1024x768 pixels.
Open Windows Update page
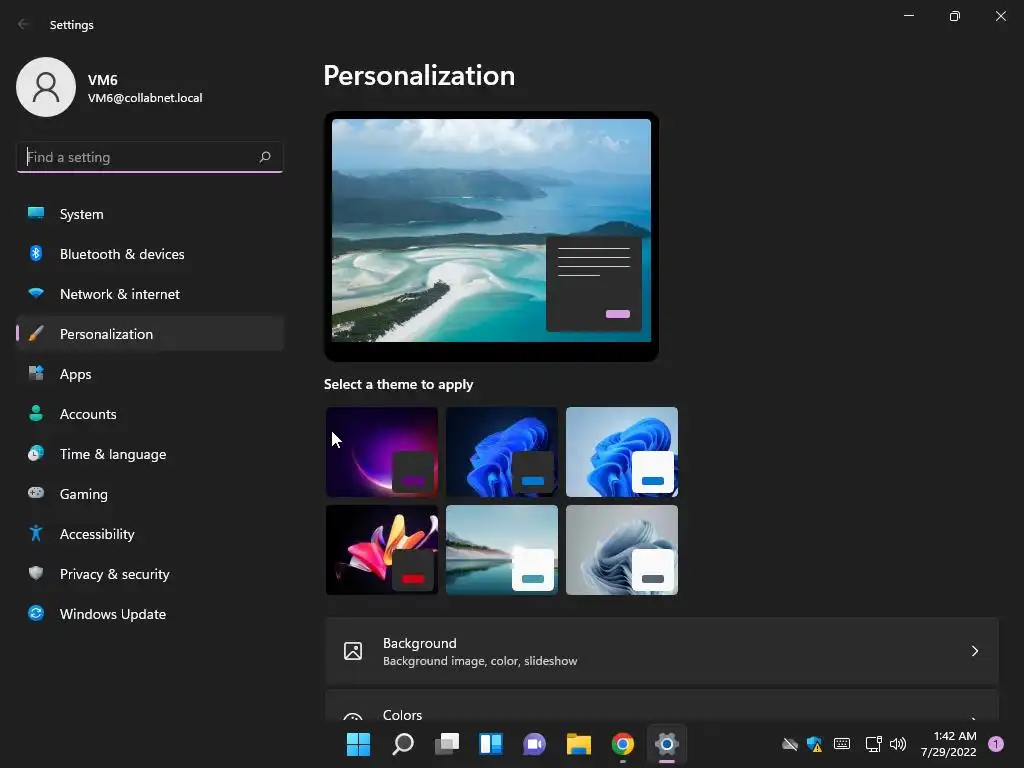click(150, 614)
